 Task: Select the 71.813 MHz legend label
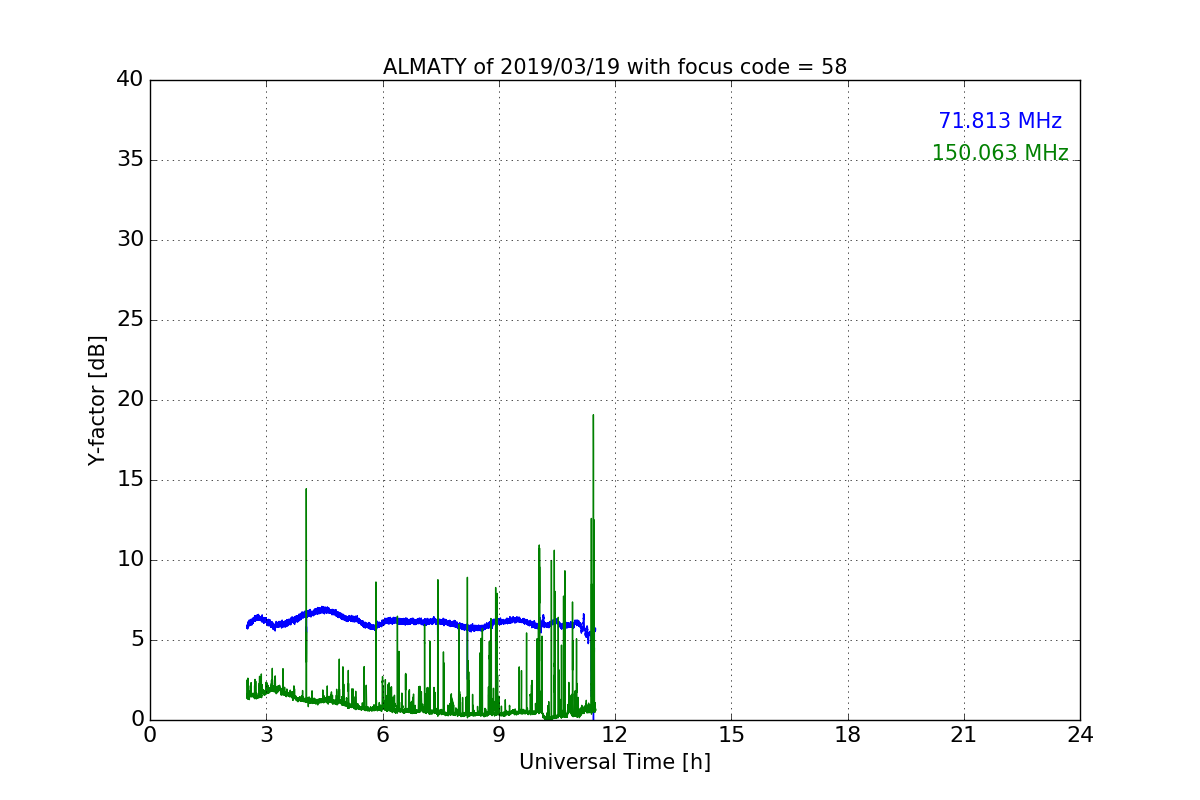click(1000, 121)
